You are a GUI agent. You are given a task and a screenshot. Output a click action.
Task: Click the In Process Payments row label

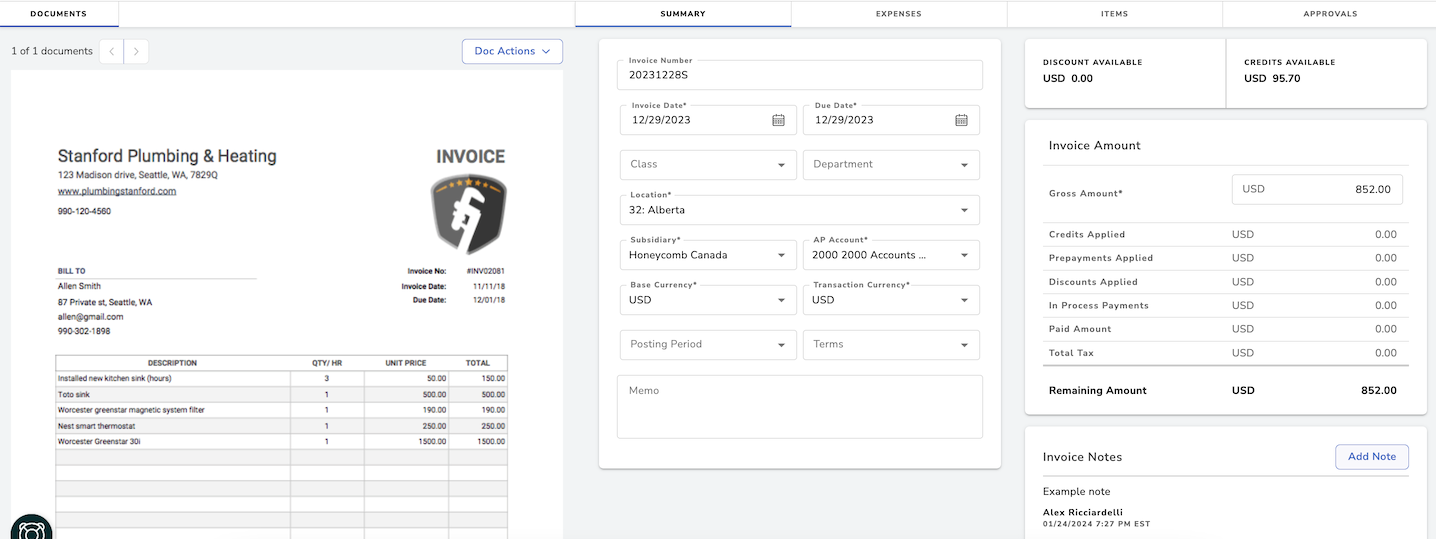point(1099,306)
